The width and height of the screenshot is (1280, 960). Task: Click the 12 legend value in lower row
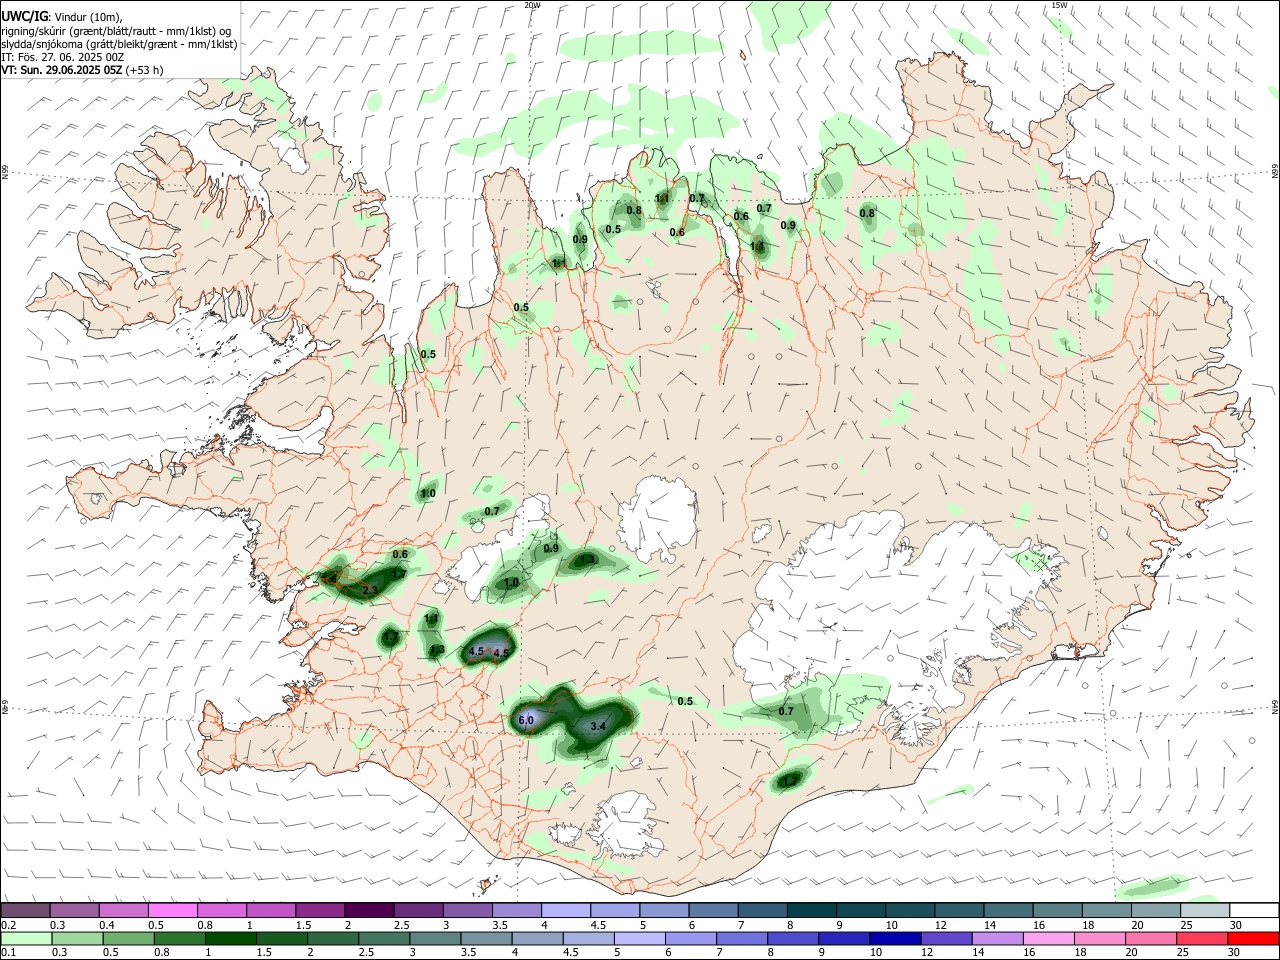pos(926,953)
